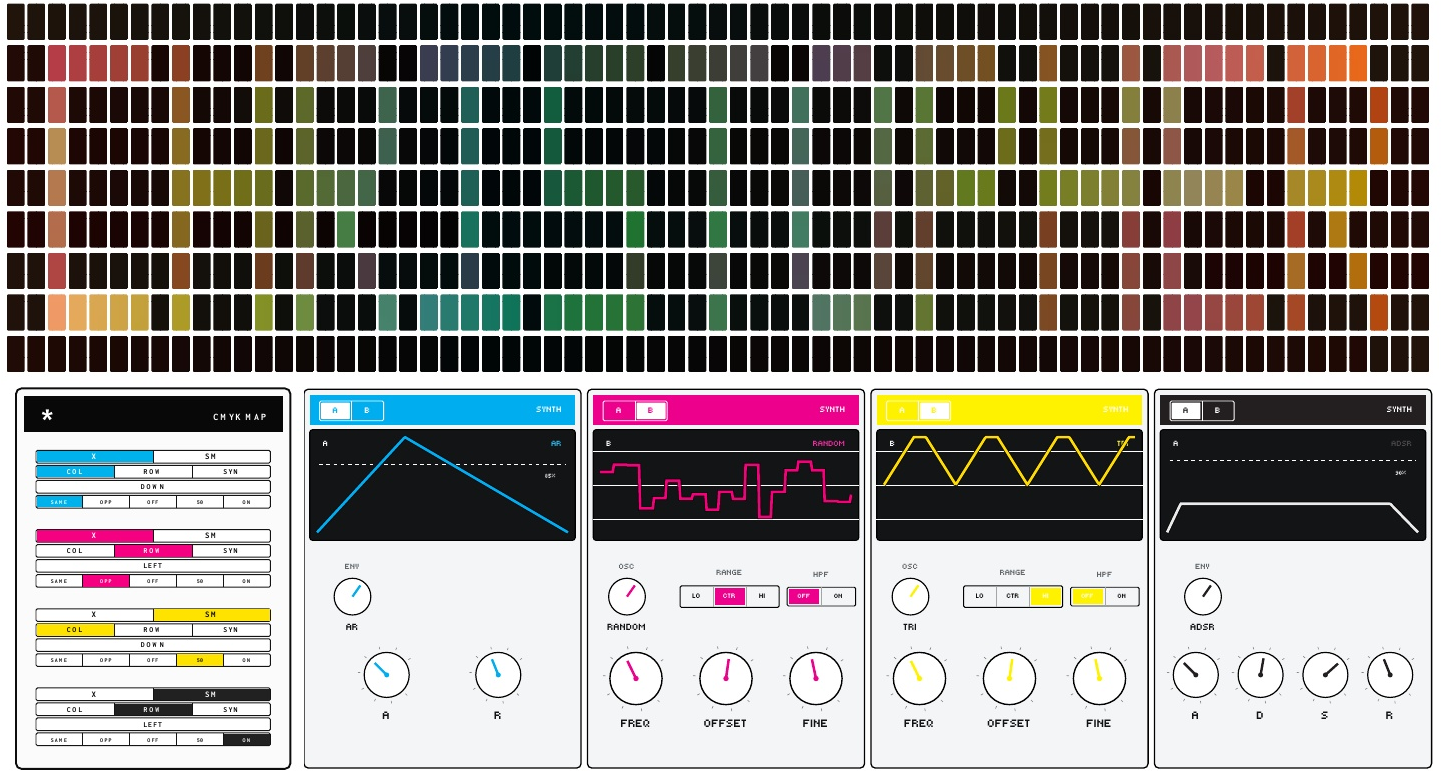Set magenta RANGE to LO
1442x771 pixels.
click(696, 596)
